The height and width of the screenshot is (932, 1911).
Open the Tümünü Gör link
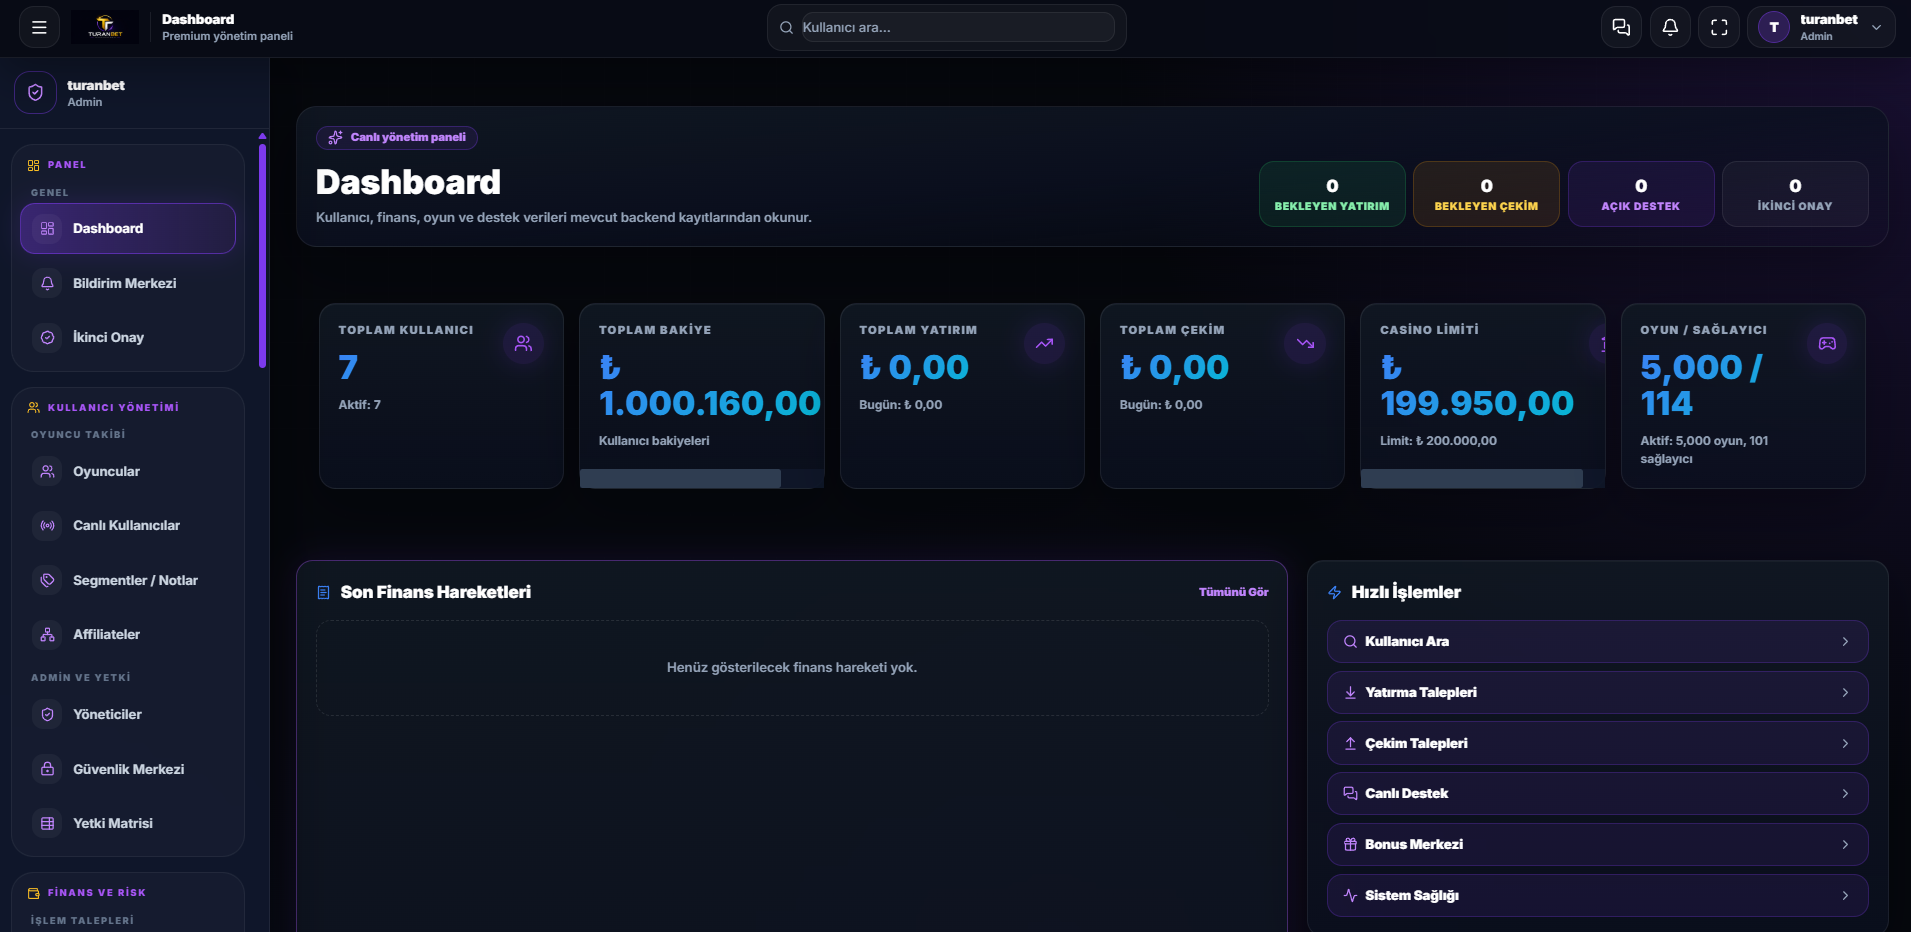pos(1233,592)
